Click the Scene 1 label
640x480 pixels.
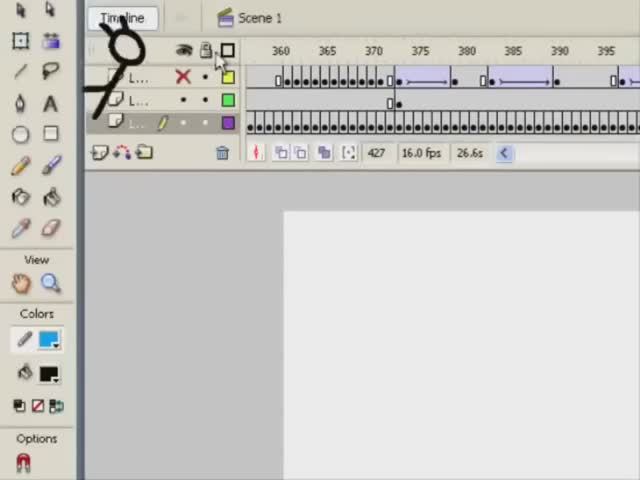click(x=260, y=18)
